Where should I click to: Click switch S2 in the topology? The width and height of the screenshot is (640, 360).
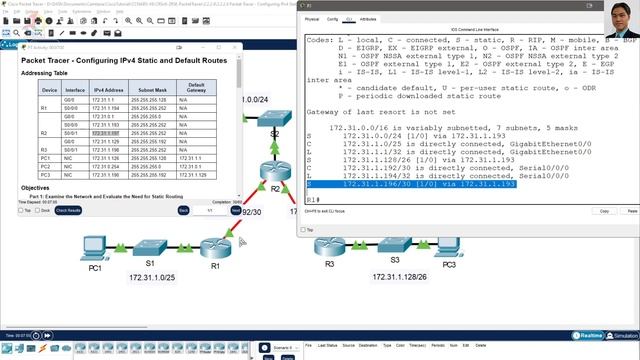click(x=275, y=118)
